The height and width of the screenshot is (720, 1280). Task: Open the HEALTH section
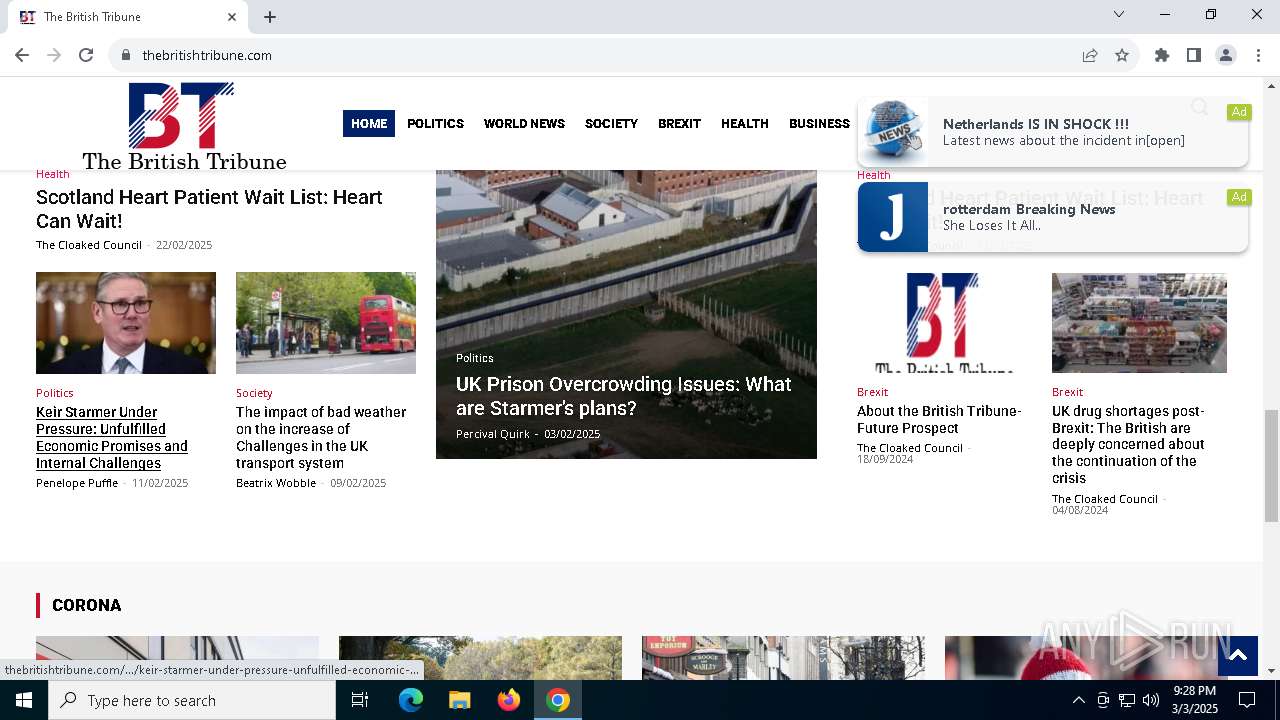(745, 123)
